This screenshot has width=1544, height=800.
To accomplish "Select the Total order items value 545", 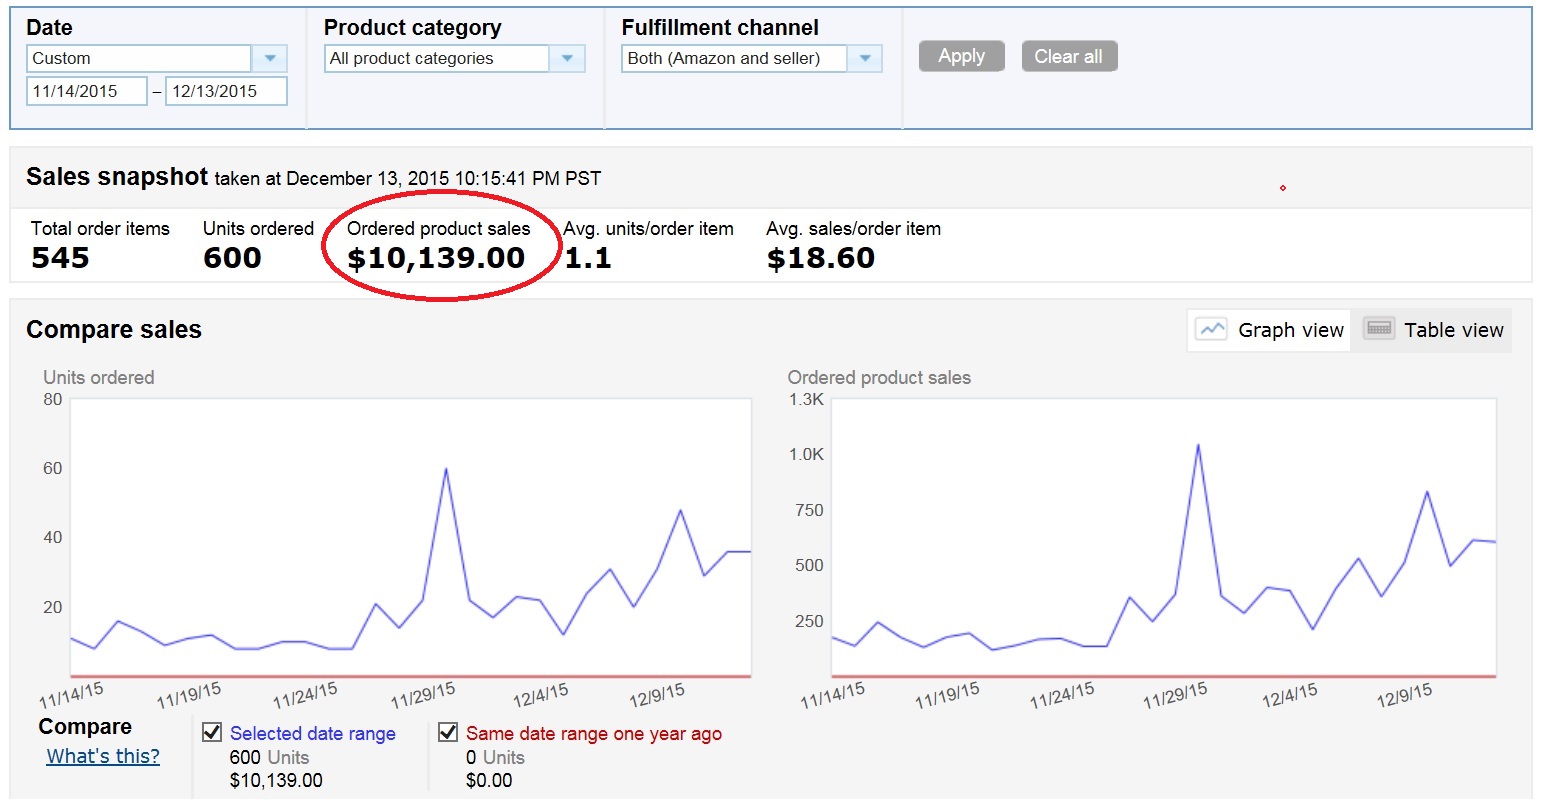I will tap(60, 258).
